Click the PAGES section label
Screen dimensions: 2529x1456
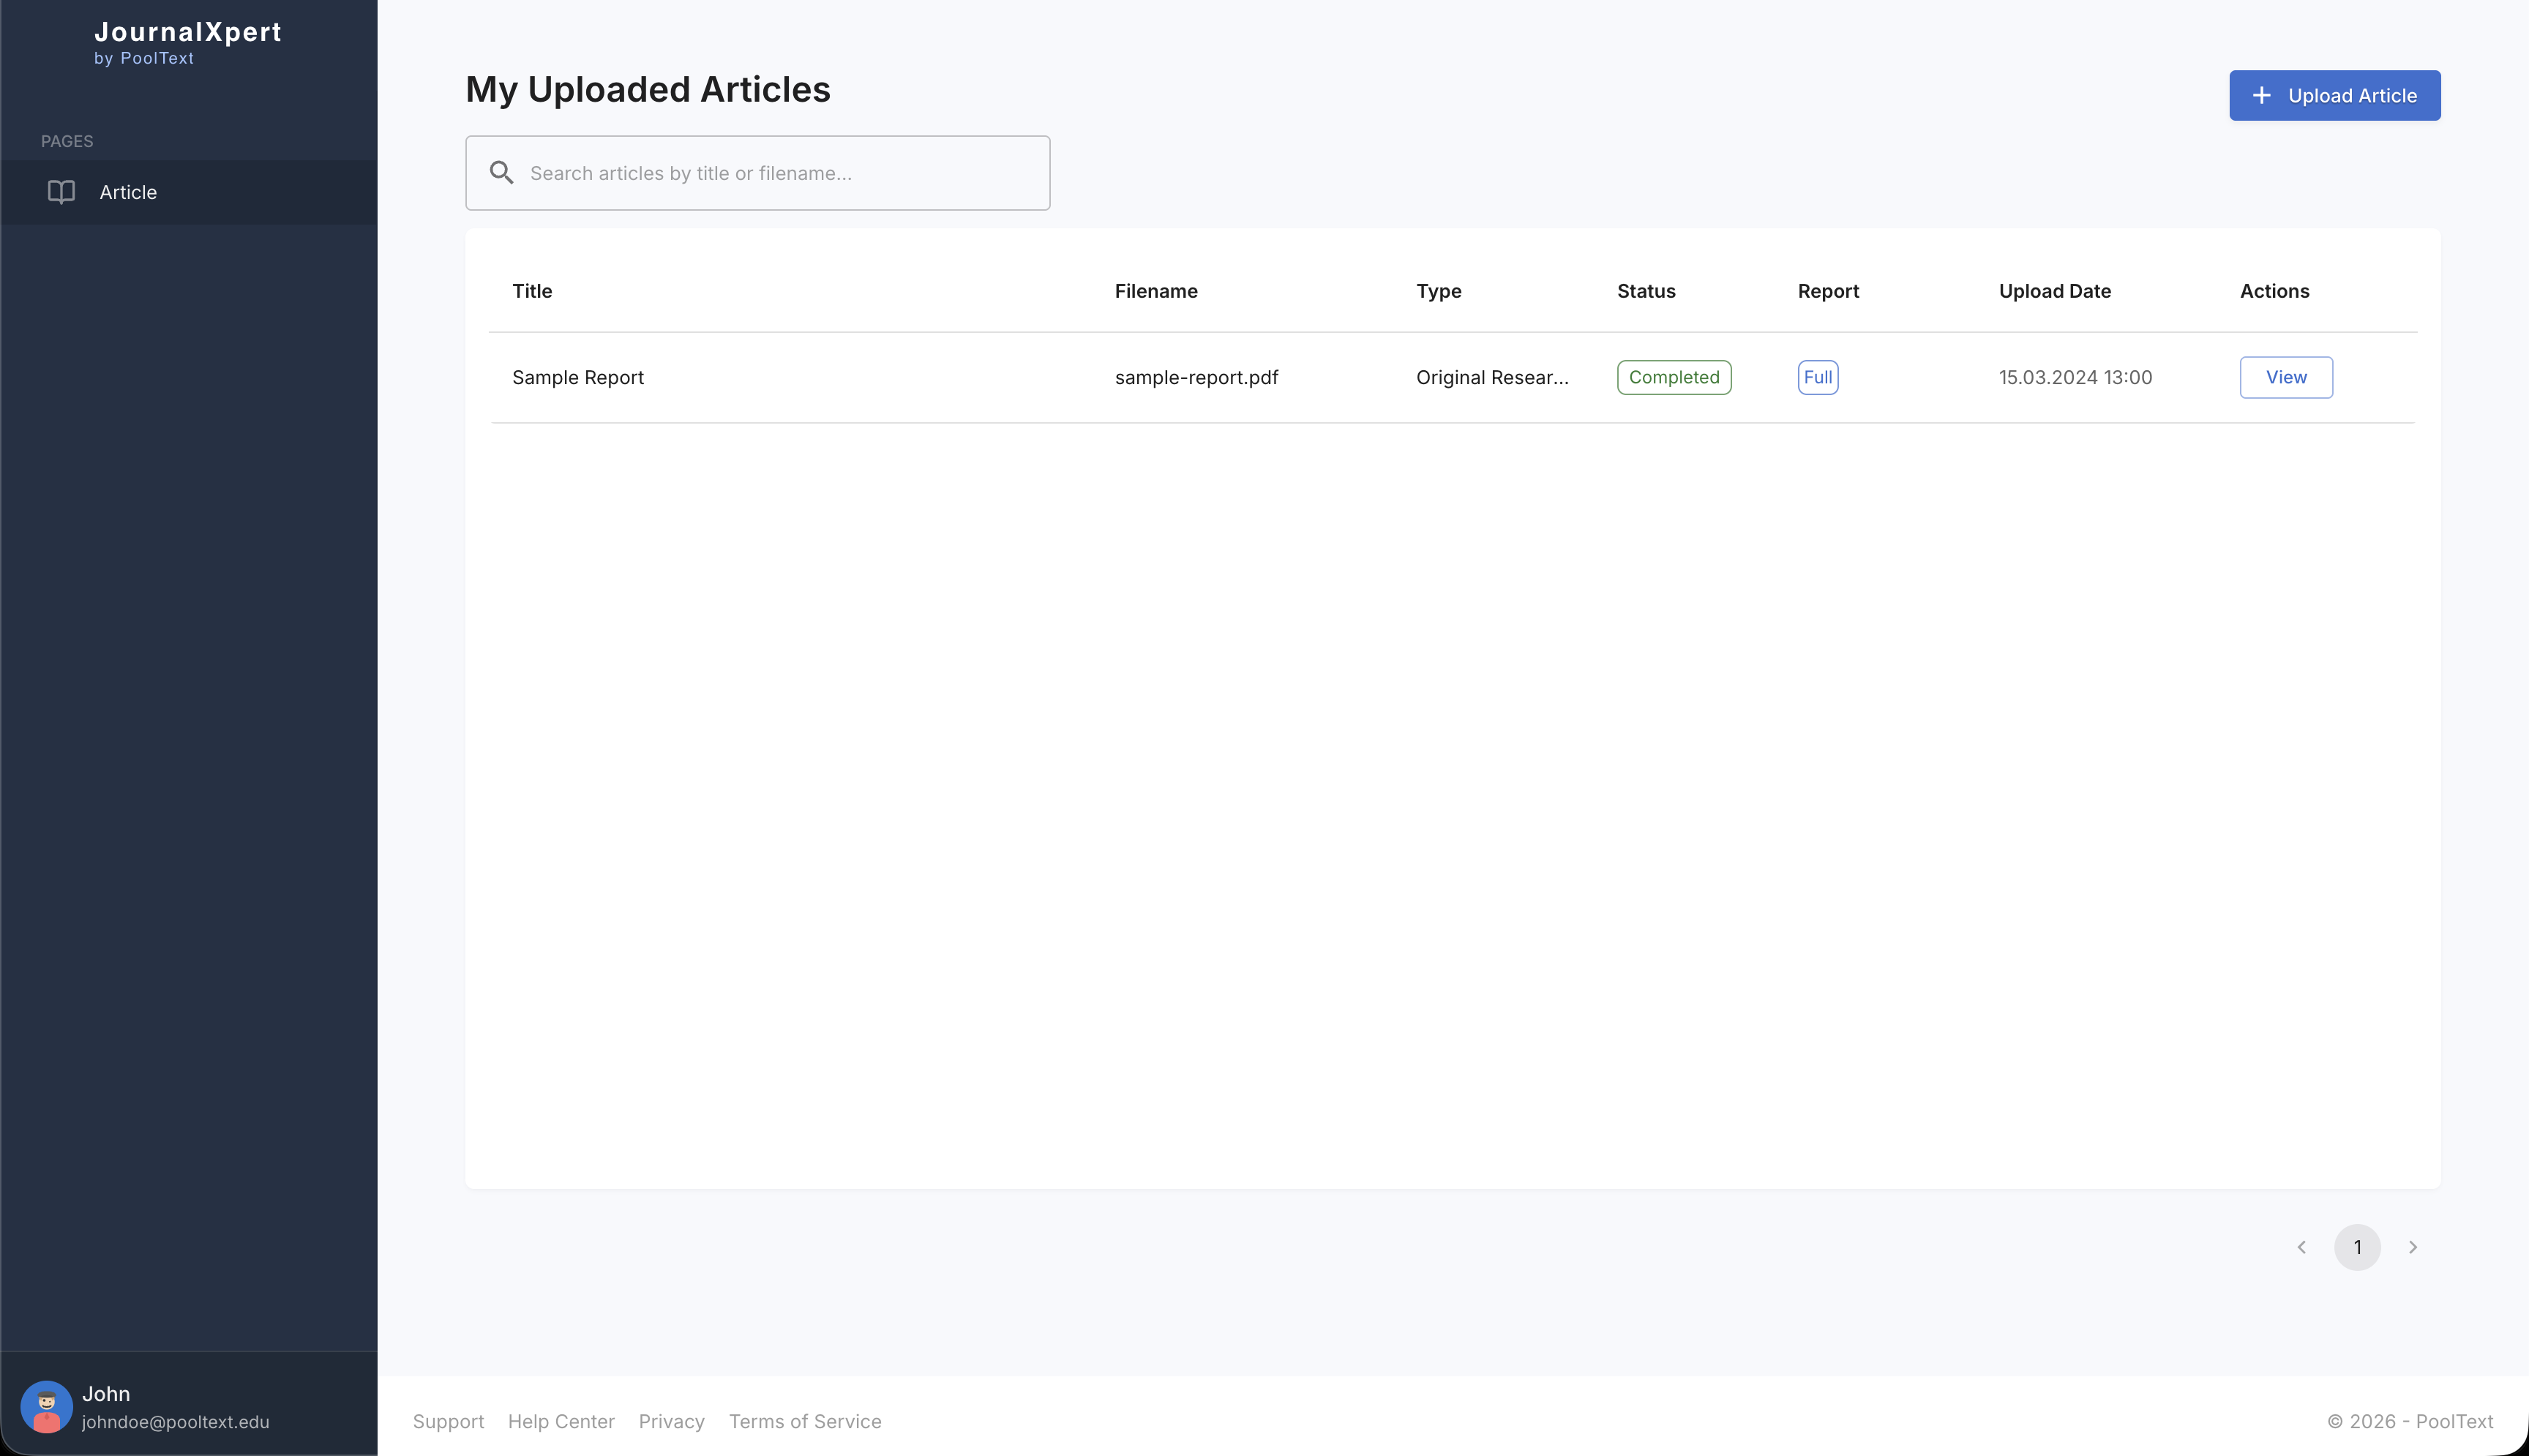(67, 141)
